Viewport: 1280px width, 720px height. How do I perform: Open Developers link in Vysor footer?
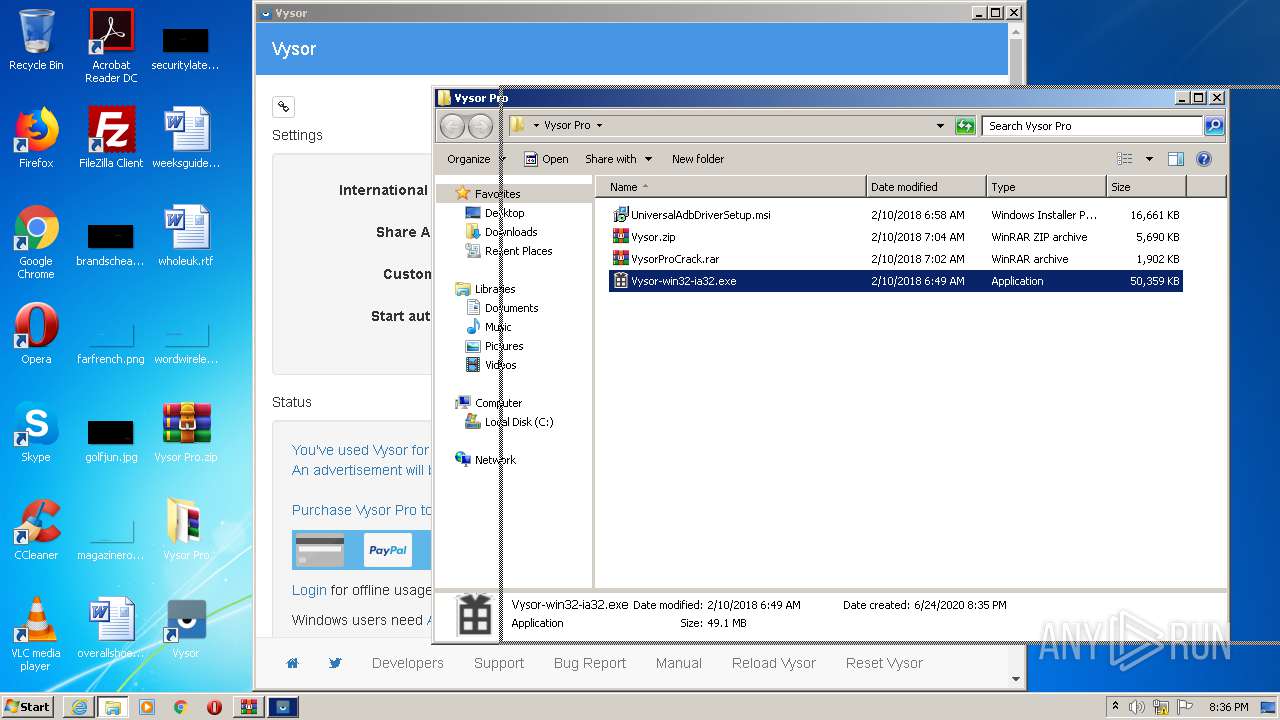pyautogui.click(x=408, y=663)
